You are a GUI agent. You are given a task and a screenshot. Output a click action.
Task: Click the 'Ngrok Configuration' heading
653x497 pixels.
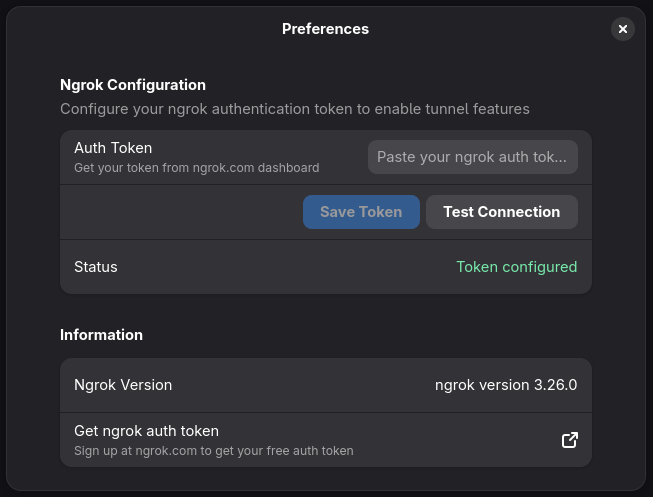click(133, 85)
